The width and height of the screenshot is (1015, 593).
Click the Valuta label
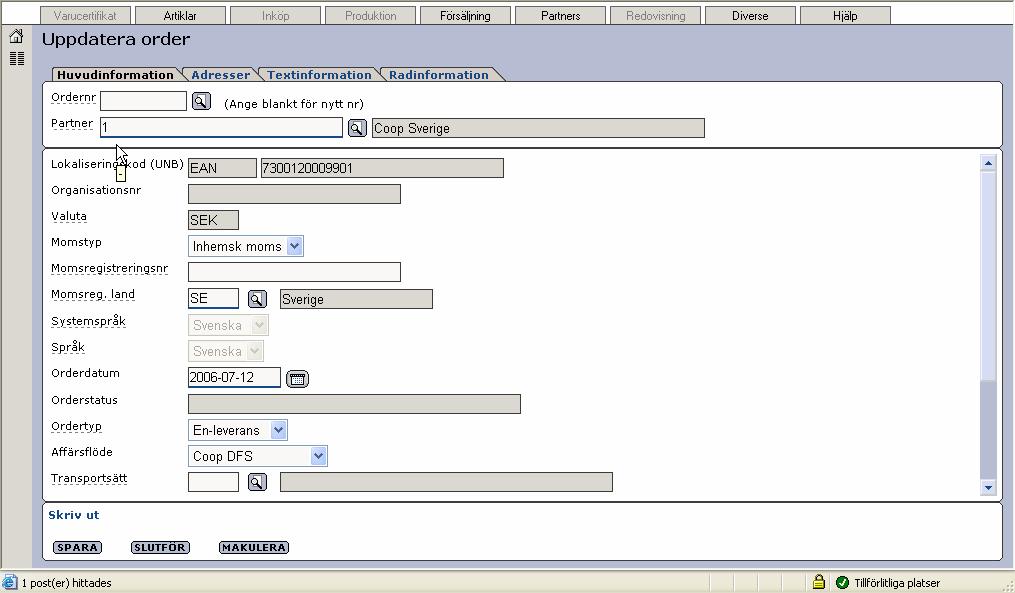point(69,216)
